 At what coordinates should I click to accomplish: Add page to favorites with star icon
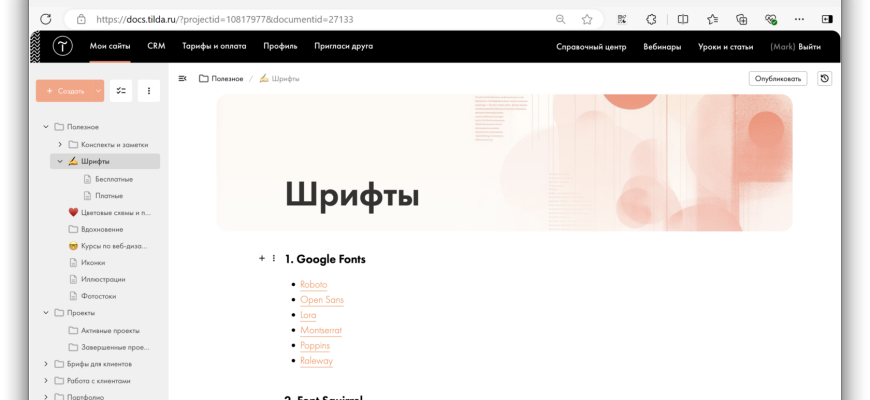[587, 19]
